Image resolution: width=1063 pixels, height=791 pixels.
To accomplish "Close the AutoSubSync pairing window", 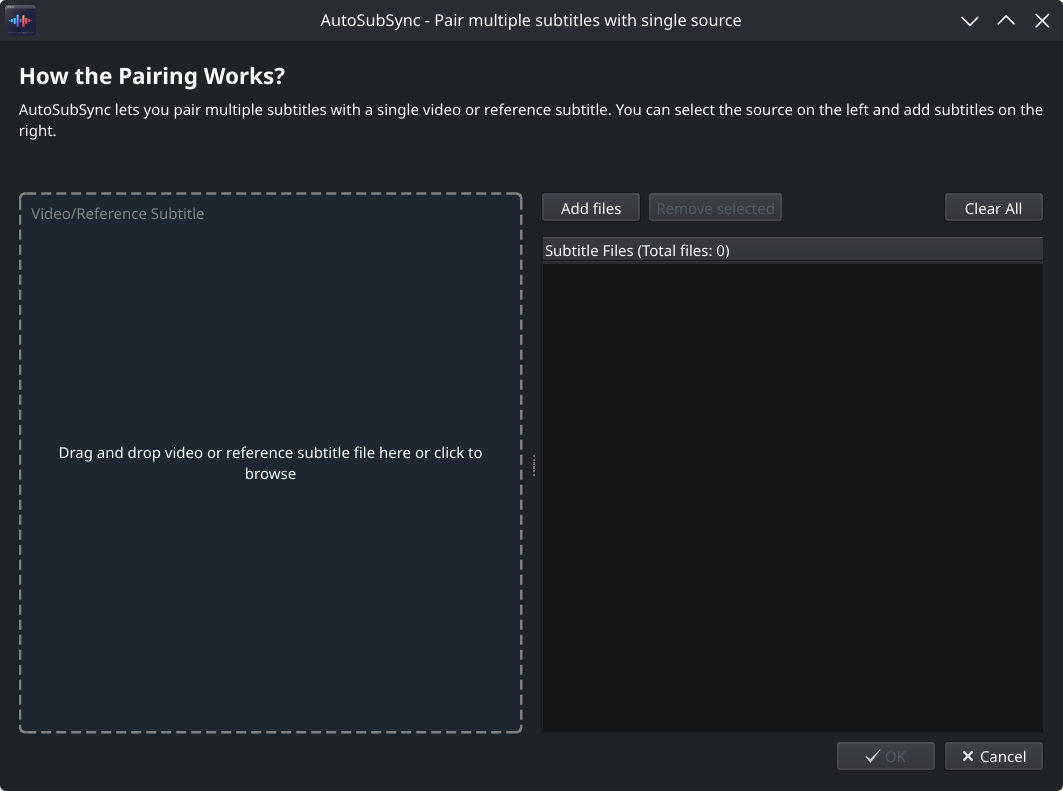I will pos(1042,20).
